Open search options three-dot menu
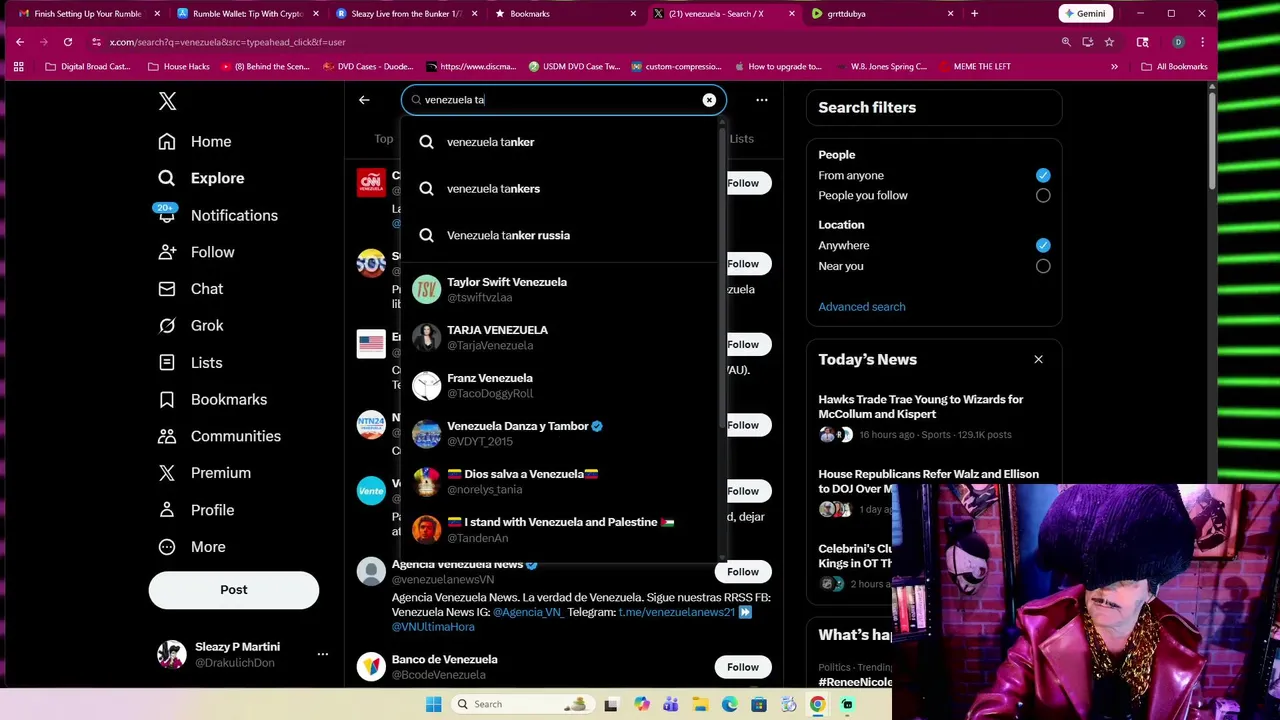Image resolution: width=1280 pixels, height=720 pixels. 762,100
